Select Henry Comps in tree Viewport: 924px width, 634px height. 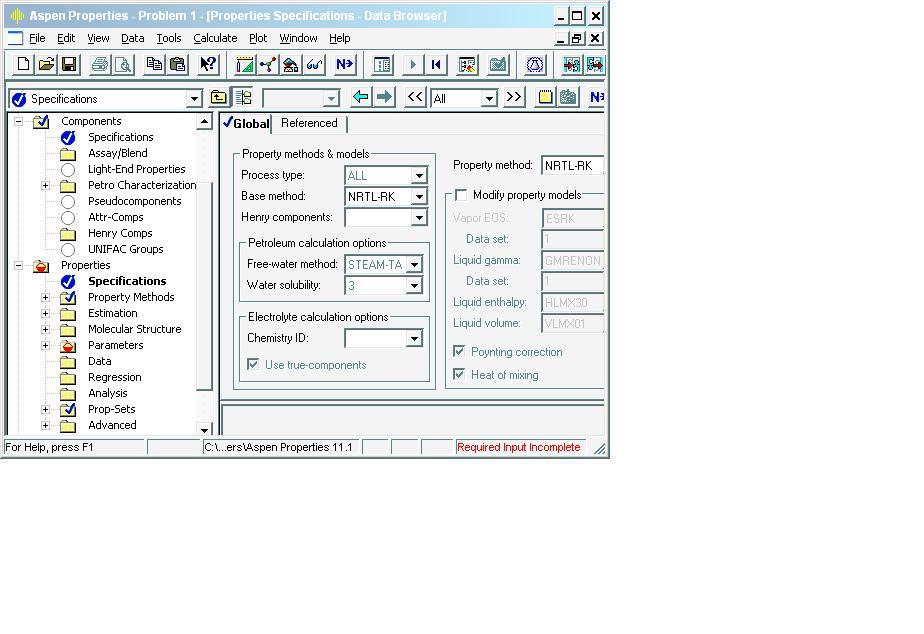[x=120, y=233]
